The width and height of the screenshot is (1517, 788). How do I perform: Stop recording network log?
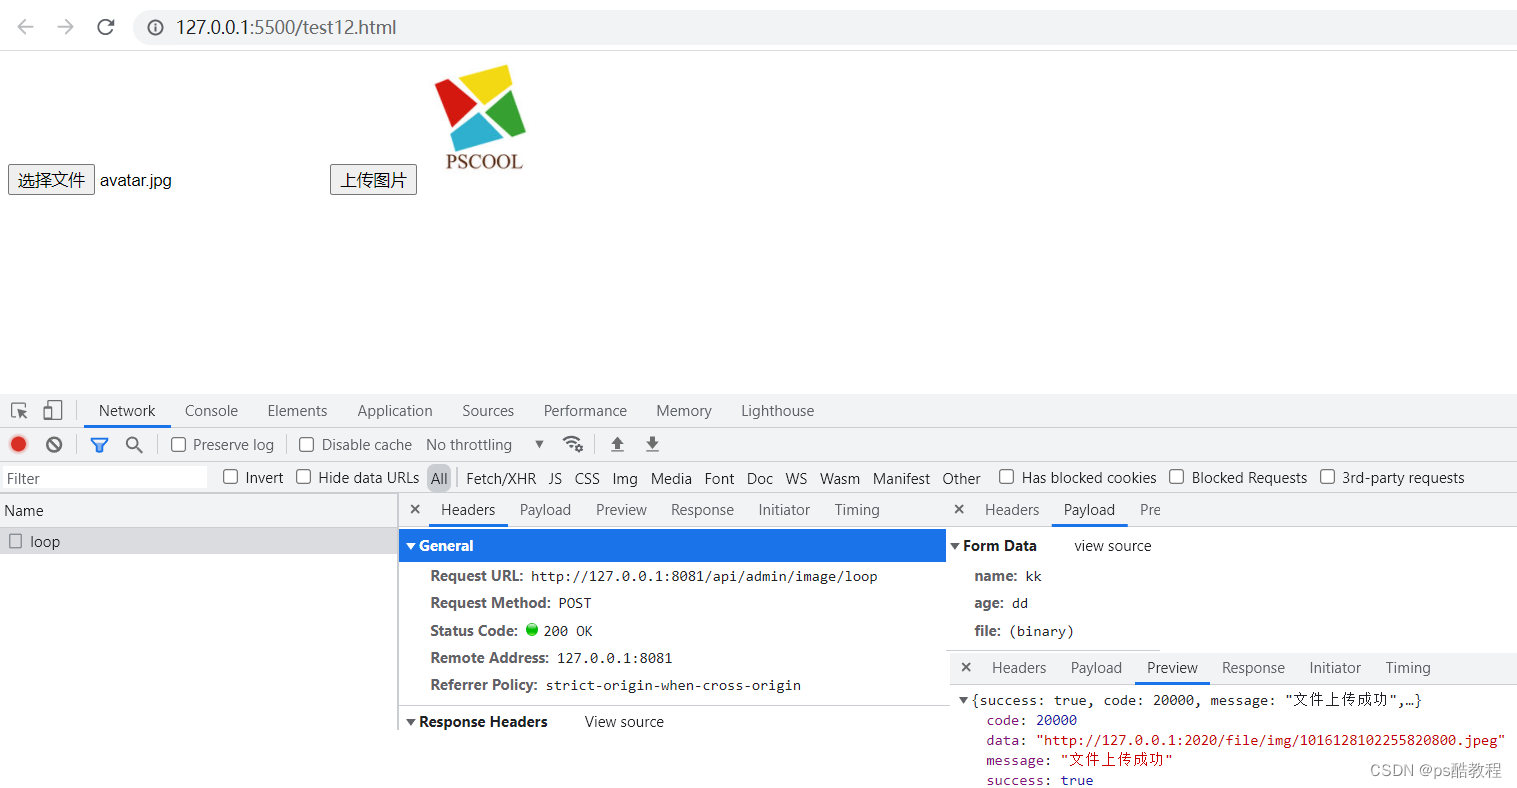(x=18, y=445)
